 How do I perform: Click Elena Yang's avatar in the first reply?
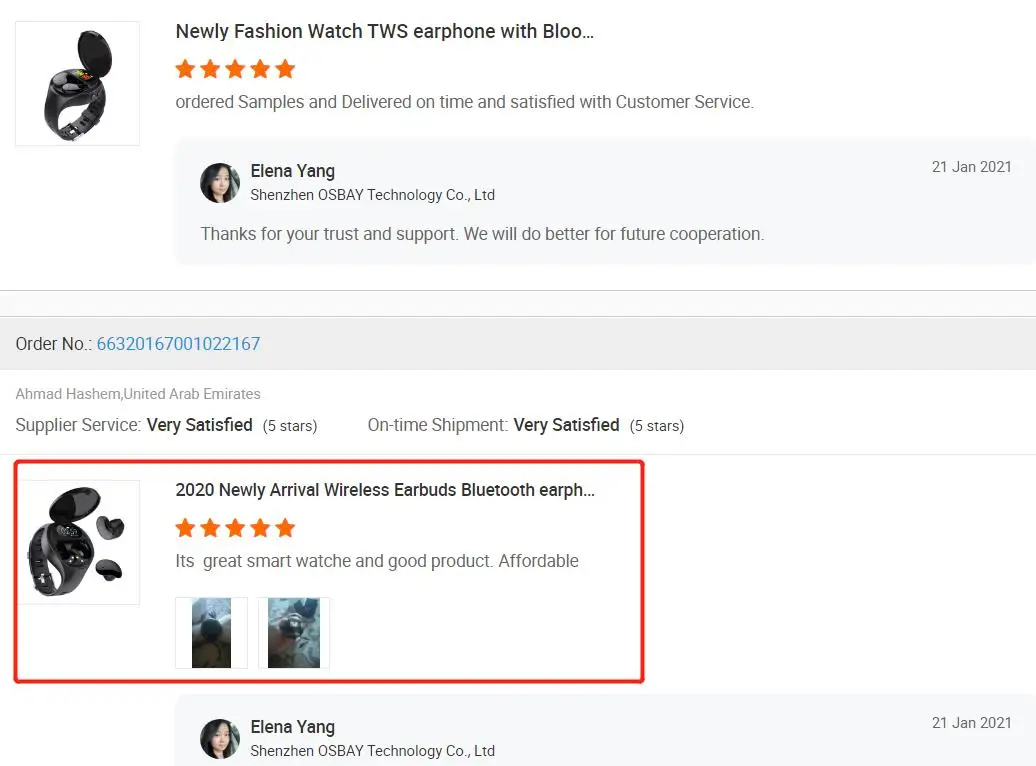click(x=220, y=183)
